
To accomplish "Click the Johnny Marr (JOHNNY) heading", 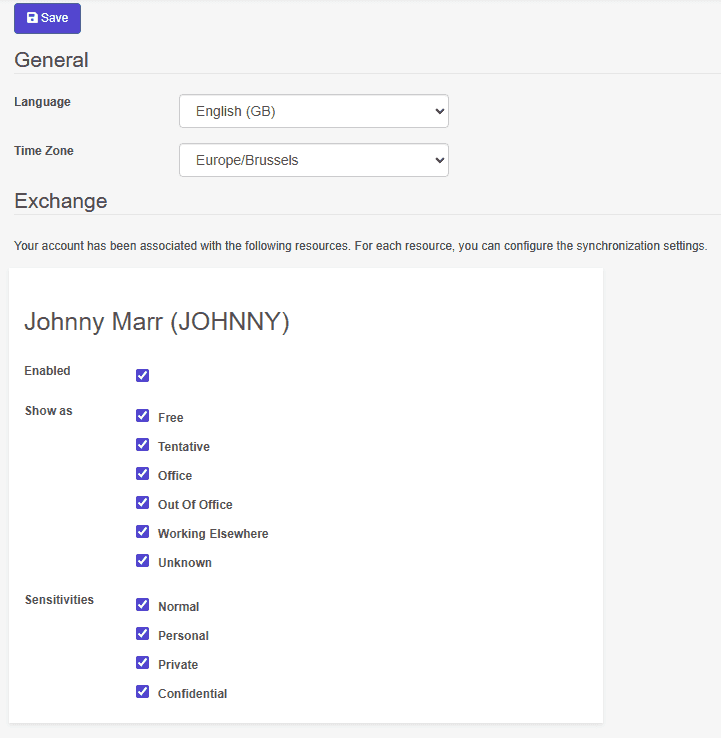I will point(157,322).
